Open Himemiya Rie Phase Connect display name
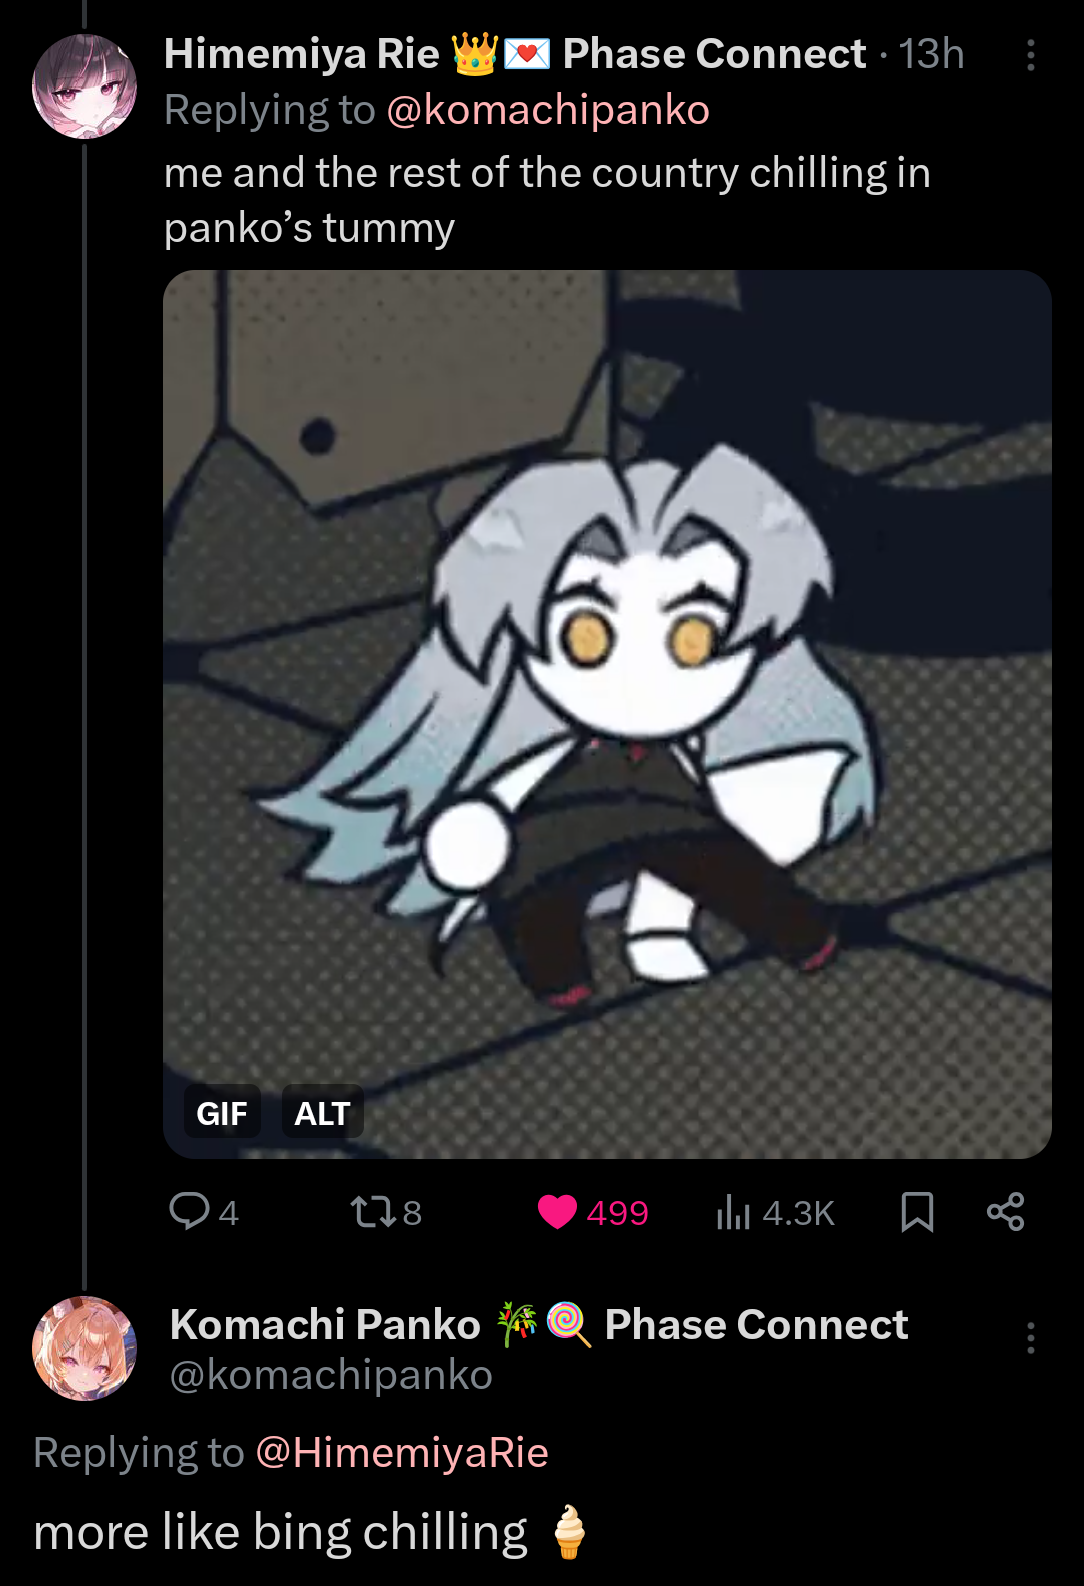 click(515, 54)
